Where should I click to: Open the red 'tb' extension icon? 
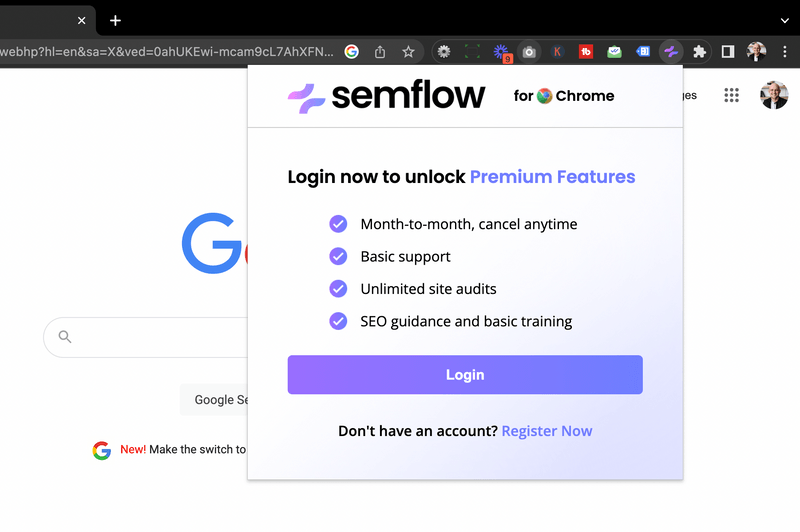(586, 52)
